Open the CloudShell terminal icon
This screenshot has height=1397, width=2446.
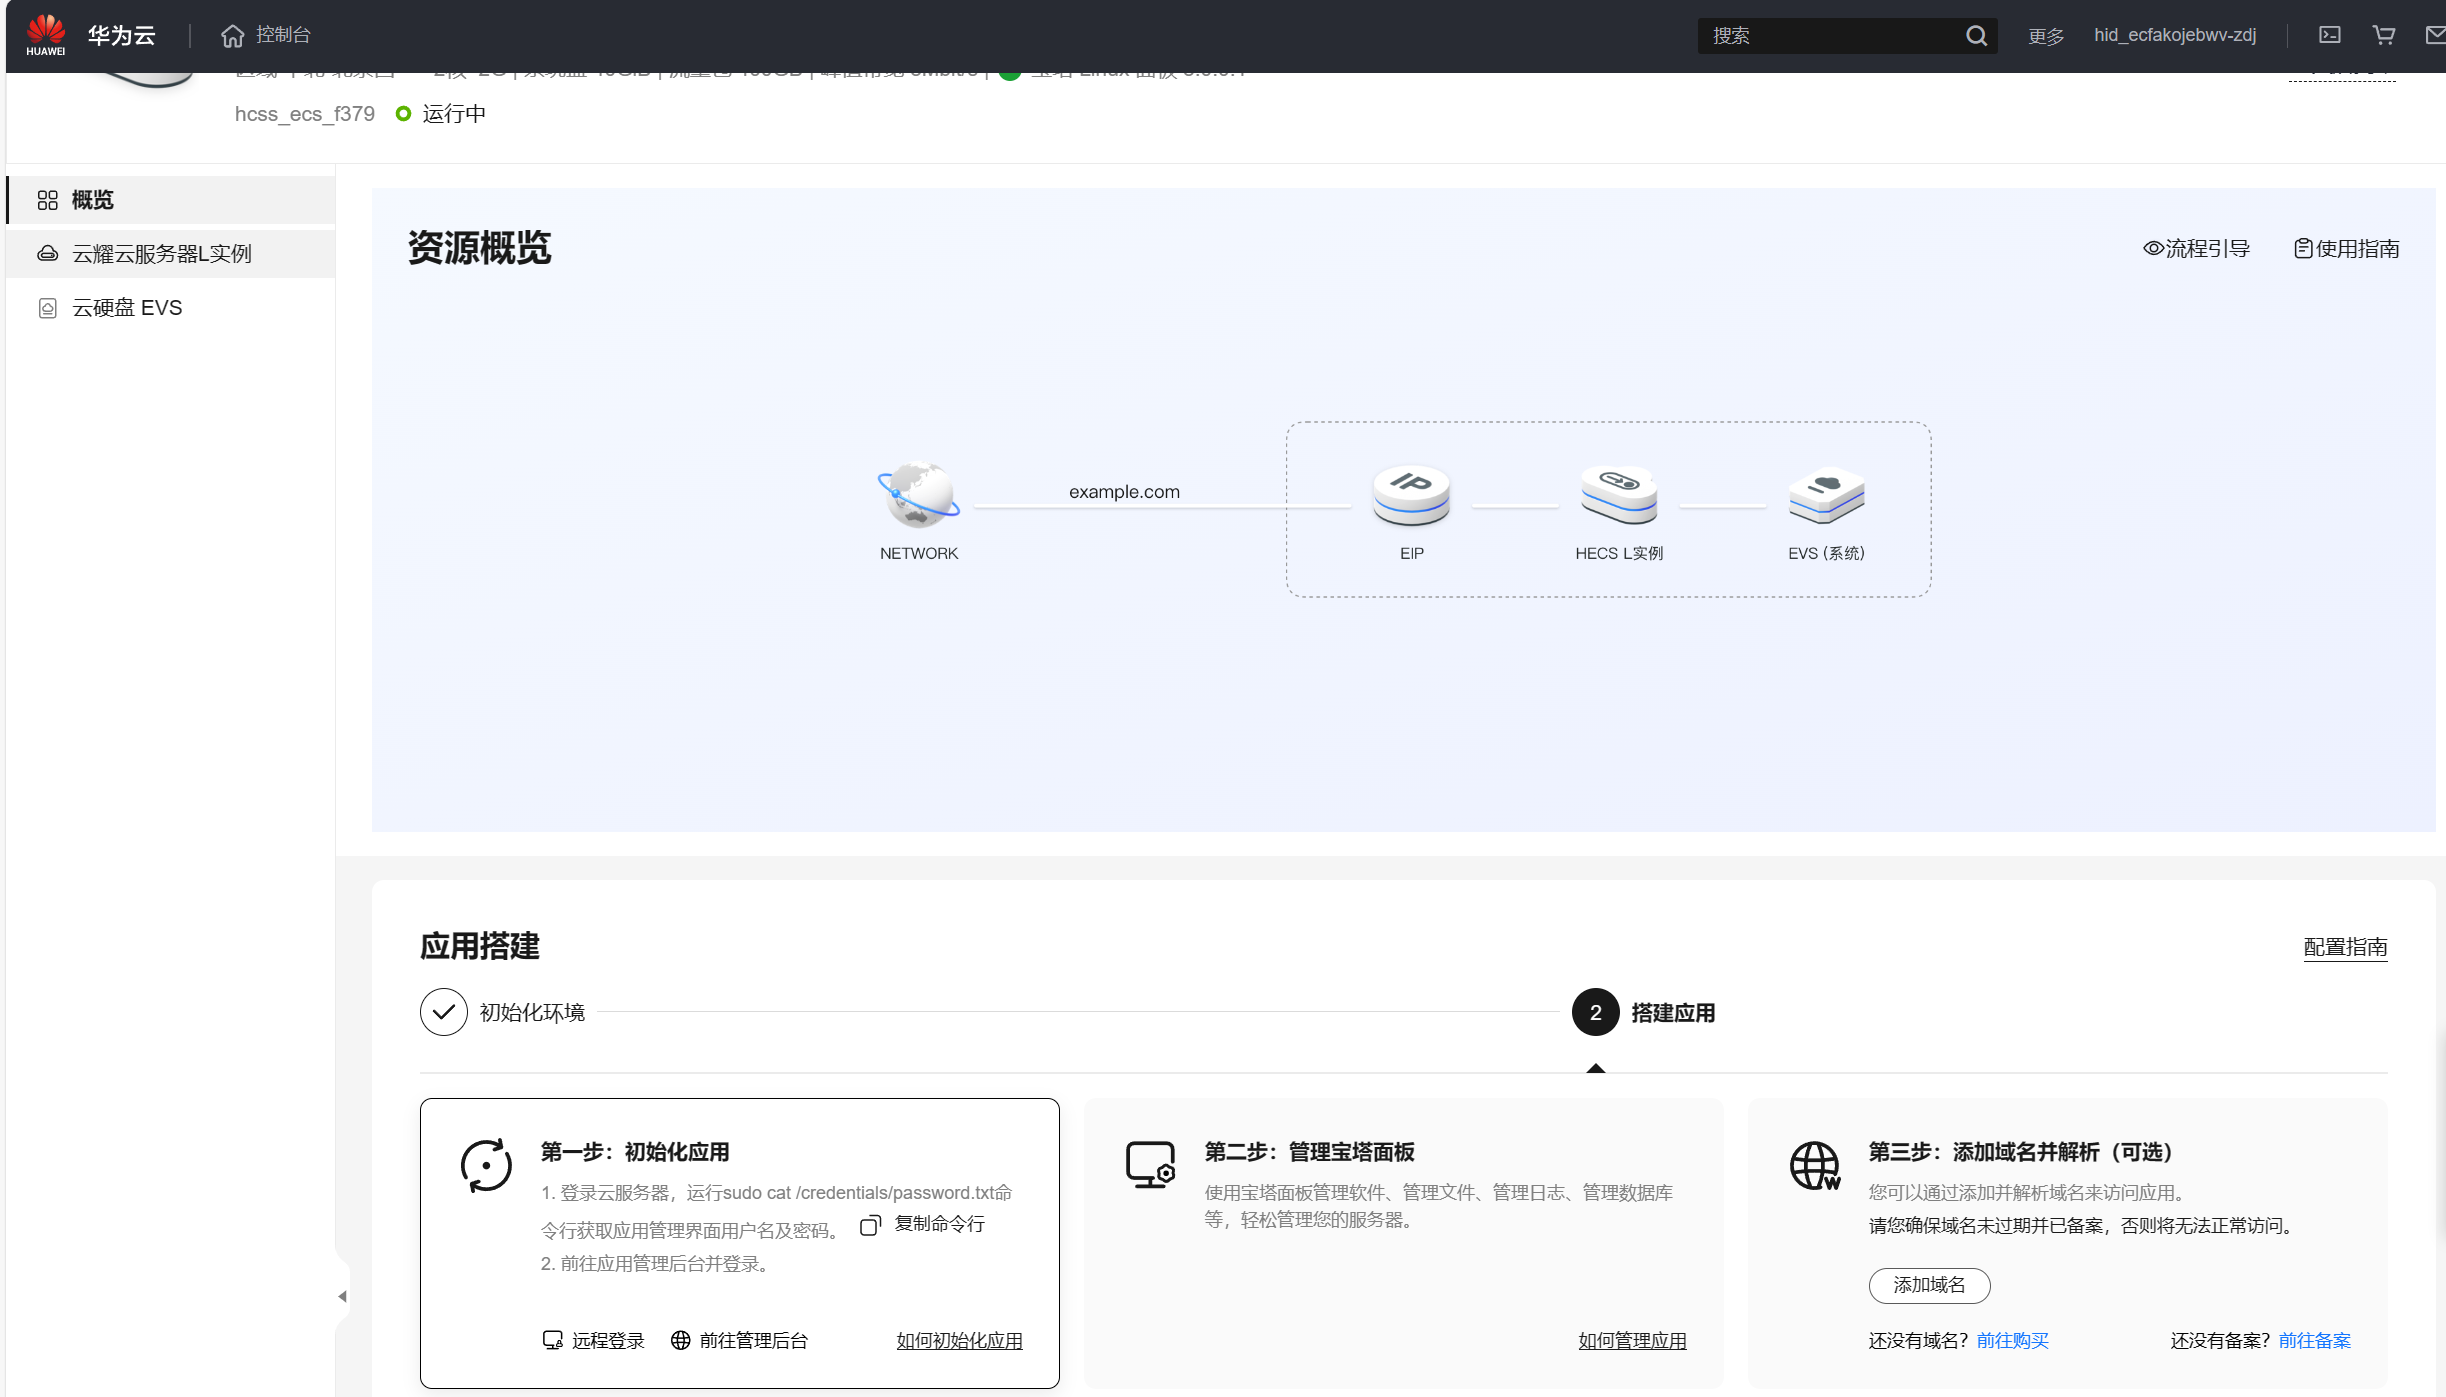click(2330, 35)
